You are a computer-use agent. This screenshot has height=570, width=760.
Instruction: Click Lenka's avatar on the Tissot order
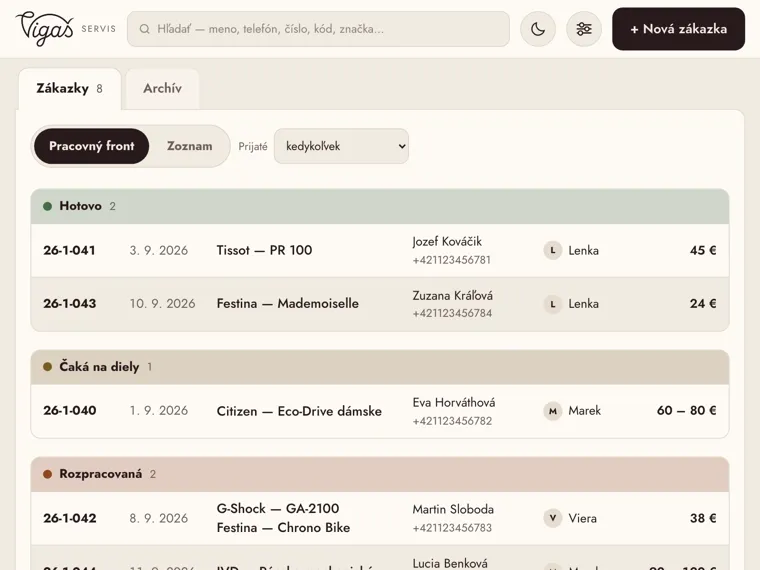click(x=553, y=251)
